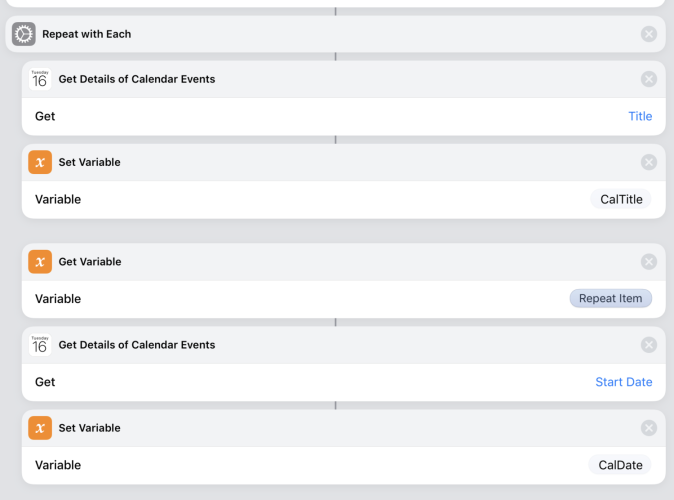The width and height of the screenshot is (674, 500).
Task: Click the Repeat with Each gear icon
Action: 24,34
